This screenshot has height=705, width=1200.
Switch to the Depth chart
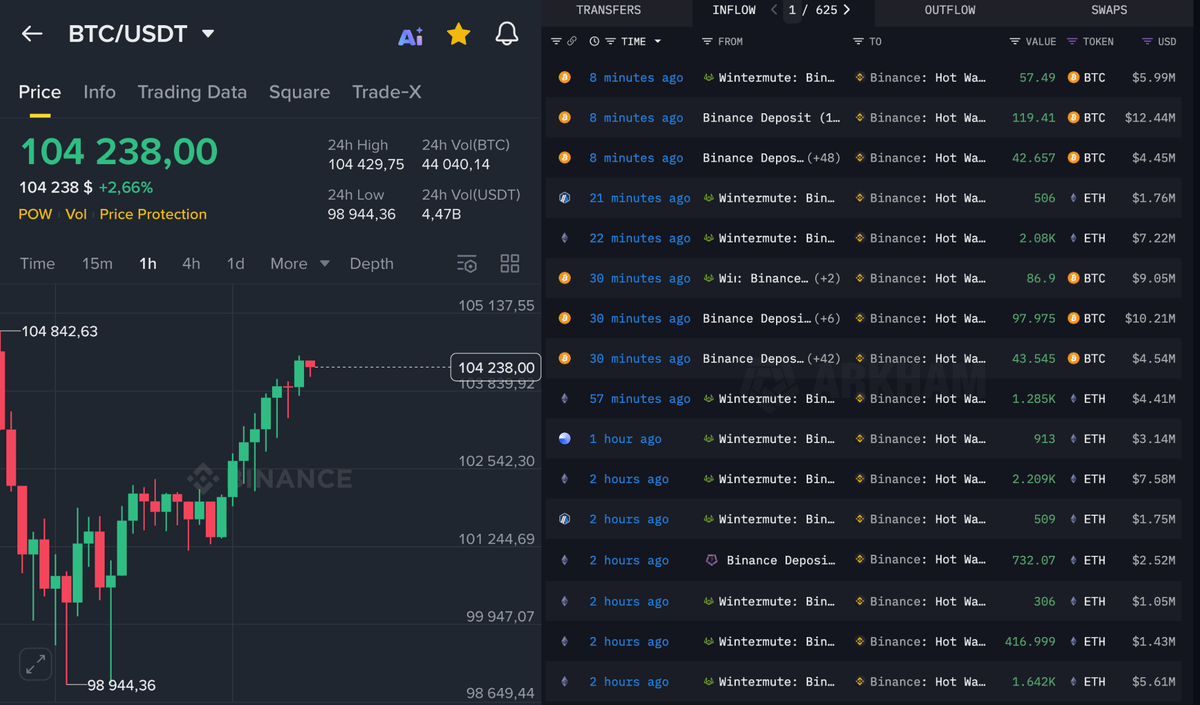point(371,264)
